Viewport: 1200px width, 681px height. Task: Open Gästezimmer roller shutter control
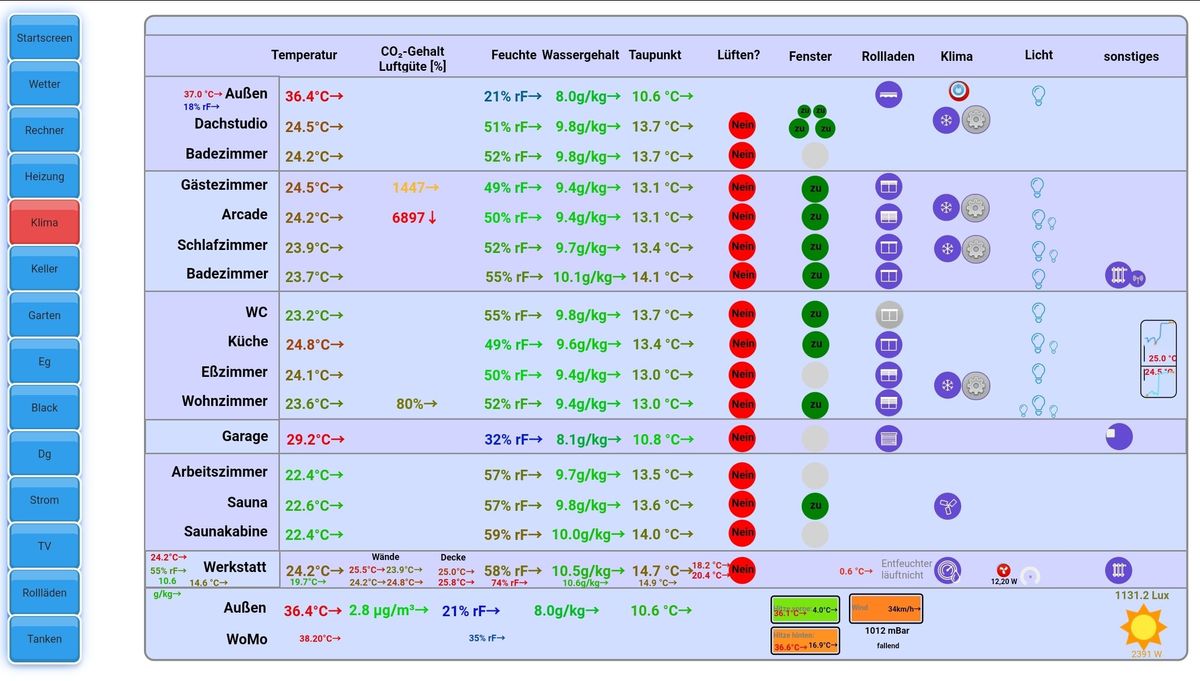888,187
